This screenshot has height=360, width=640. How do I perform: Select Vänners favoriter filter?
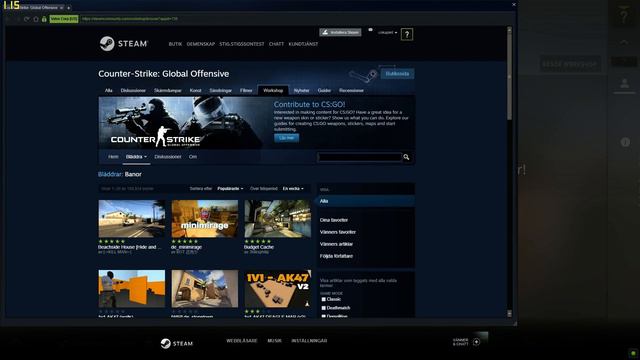pyautogui.click(x=338, y=232)
